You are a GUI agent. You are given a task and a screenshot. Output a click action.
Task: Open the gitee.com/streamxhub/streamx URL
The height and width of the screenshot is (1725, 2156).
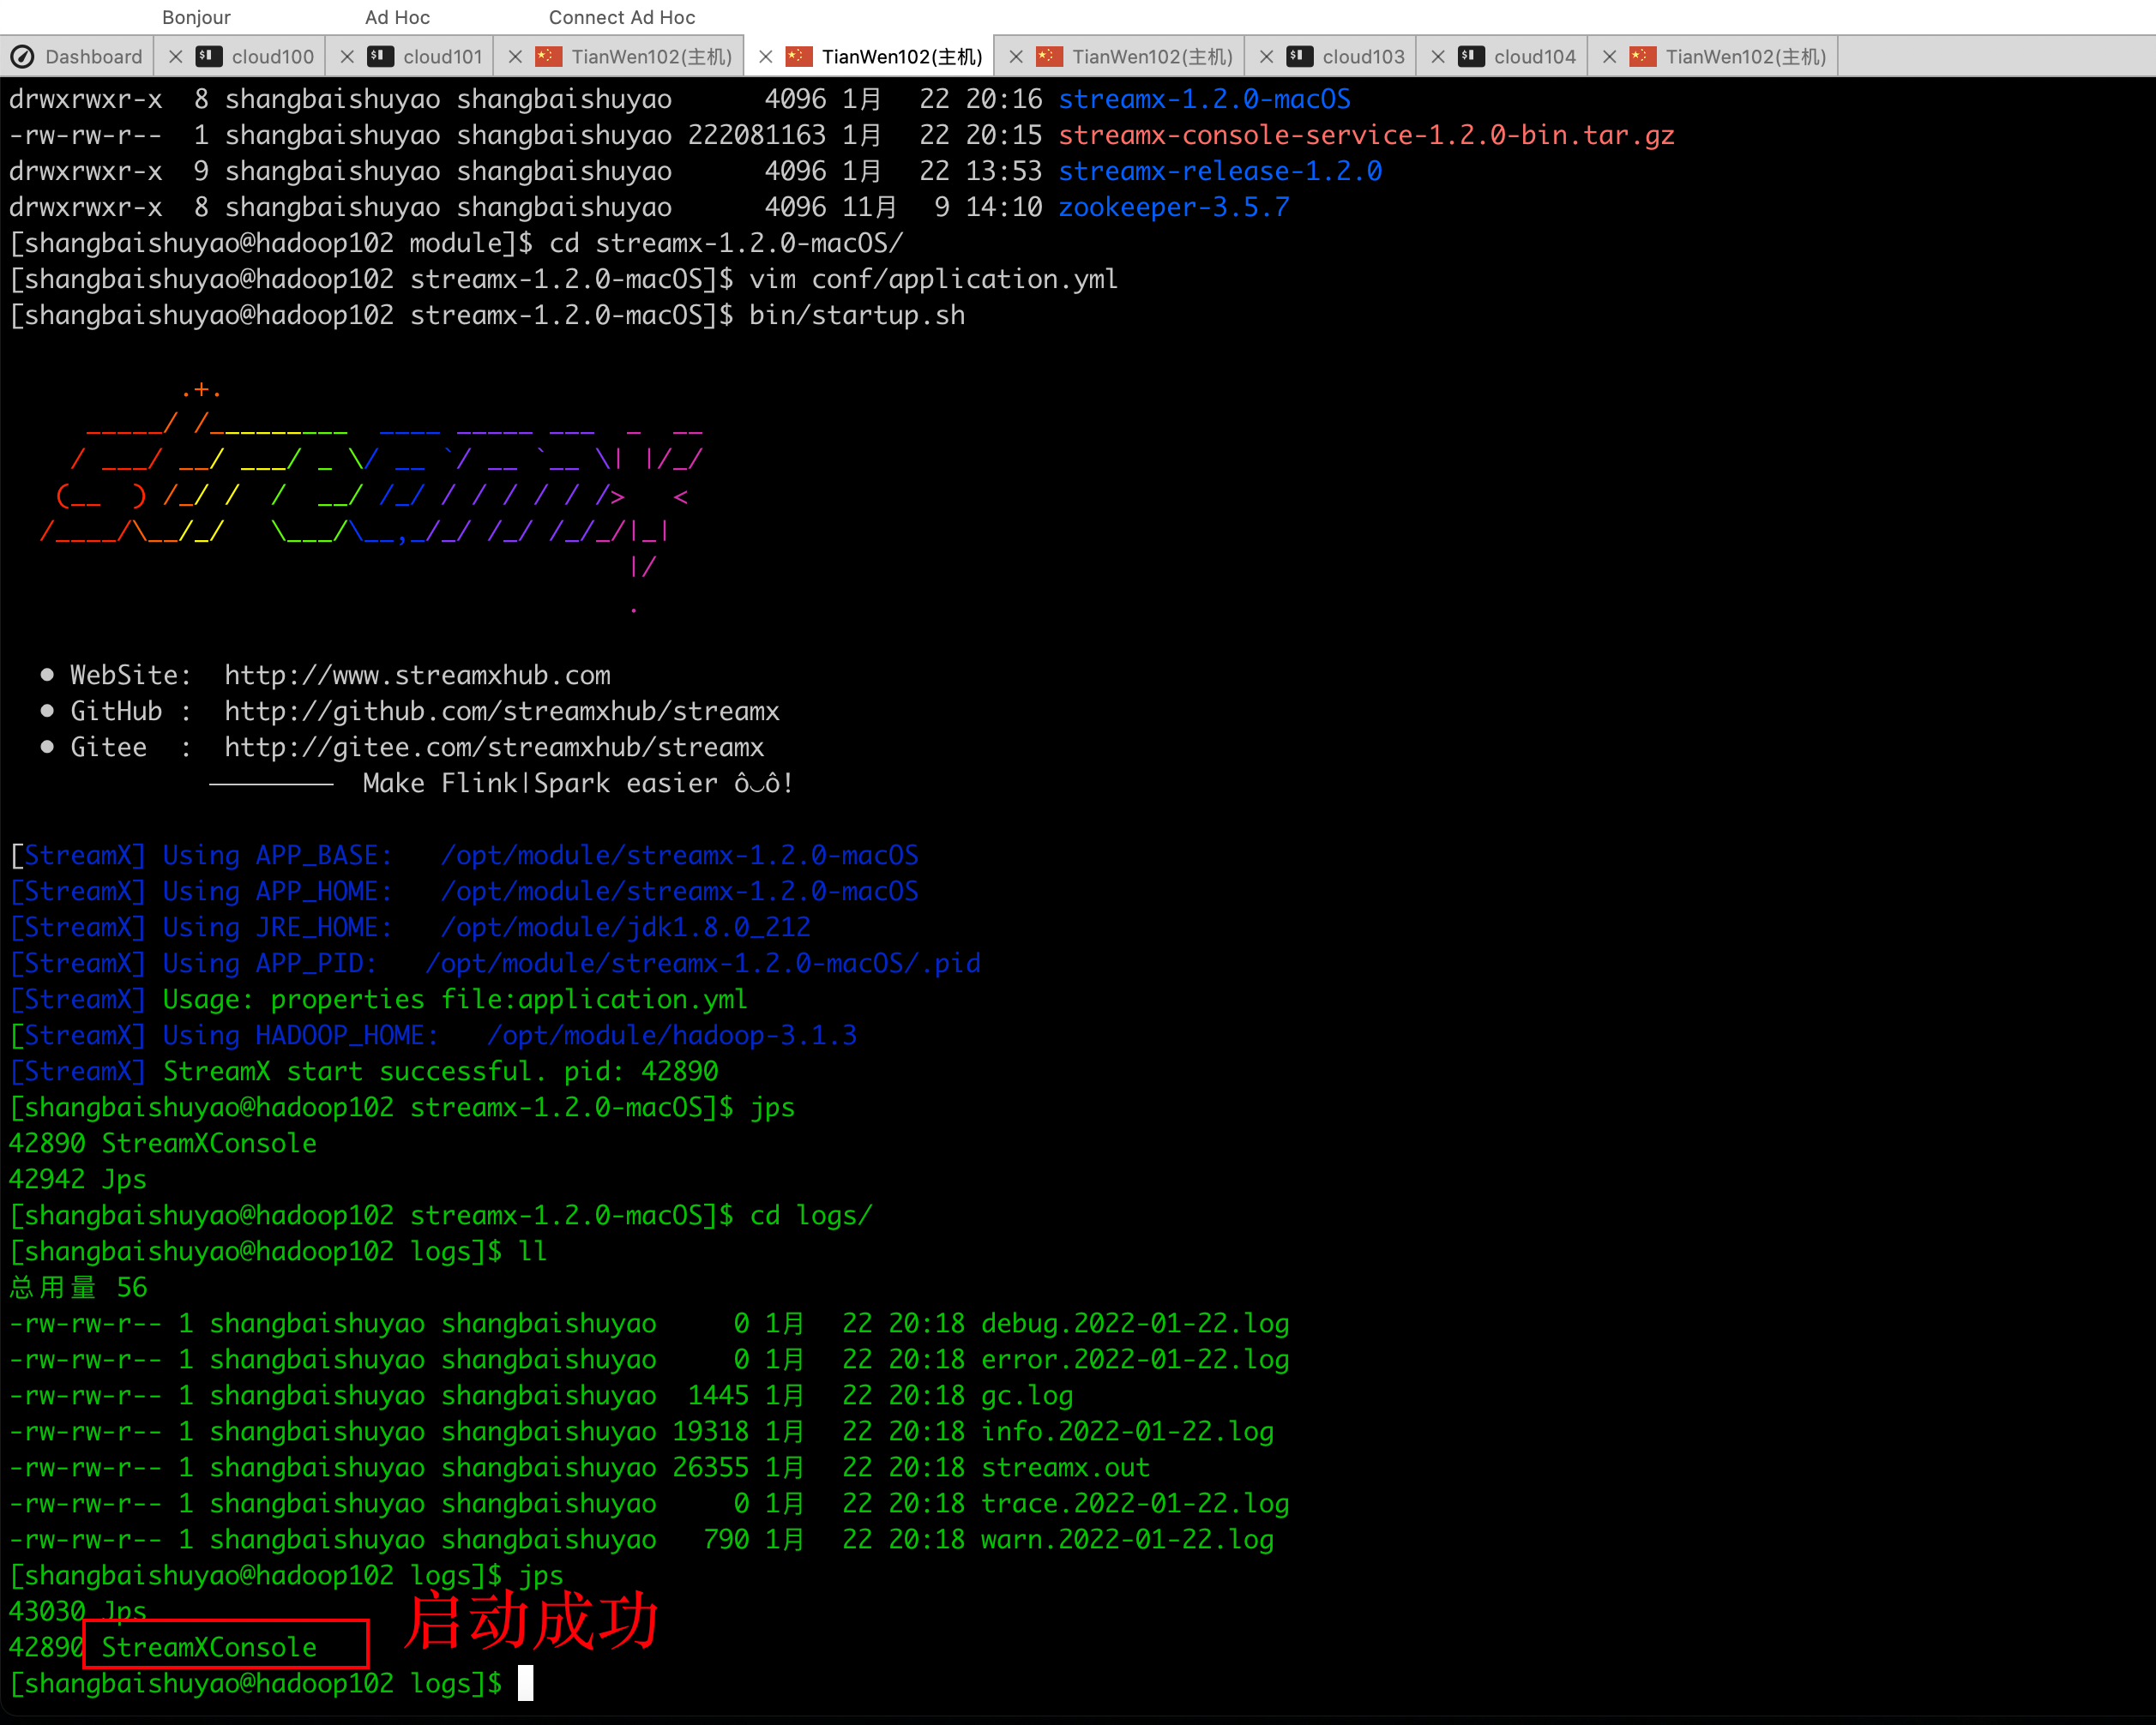pos(494,747)
